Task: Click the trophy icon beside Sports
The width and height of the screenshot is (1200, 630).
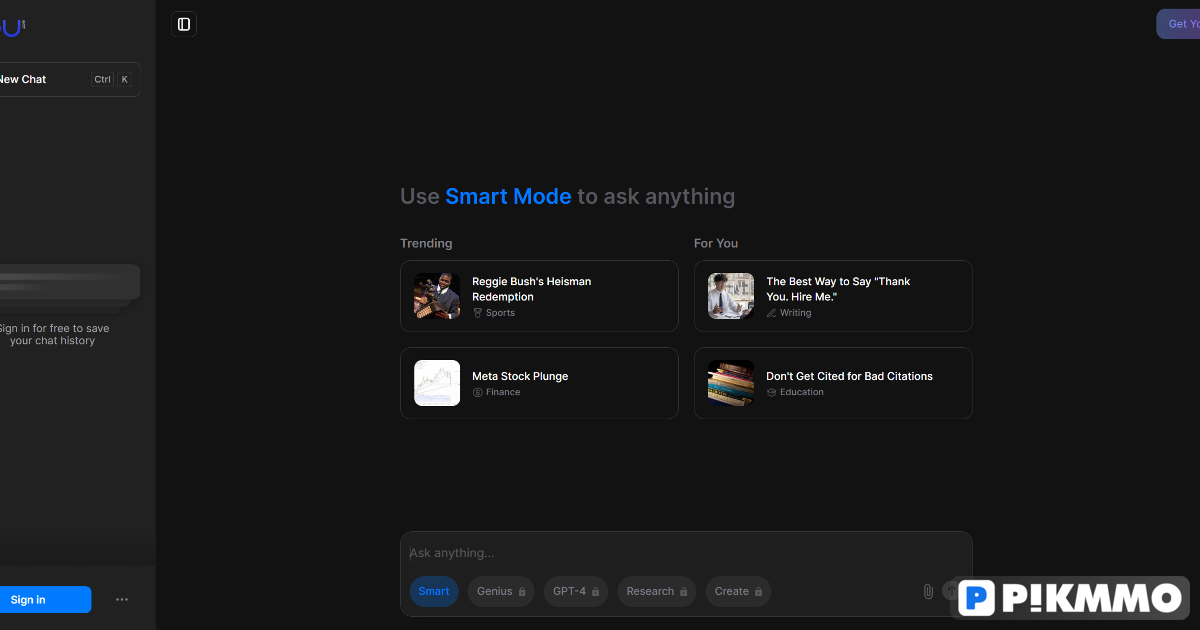Action: point(478,313)
